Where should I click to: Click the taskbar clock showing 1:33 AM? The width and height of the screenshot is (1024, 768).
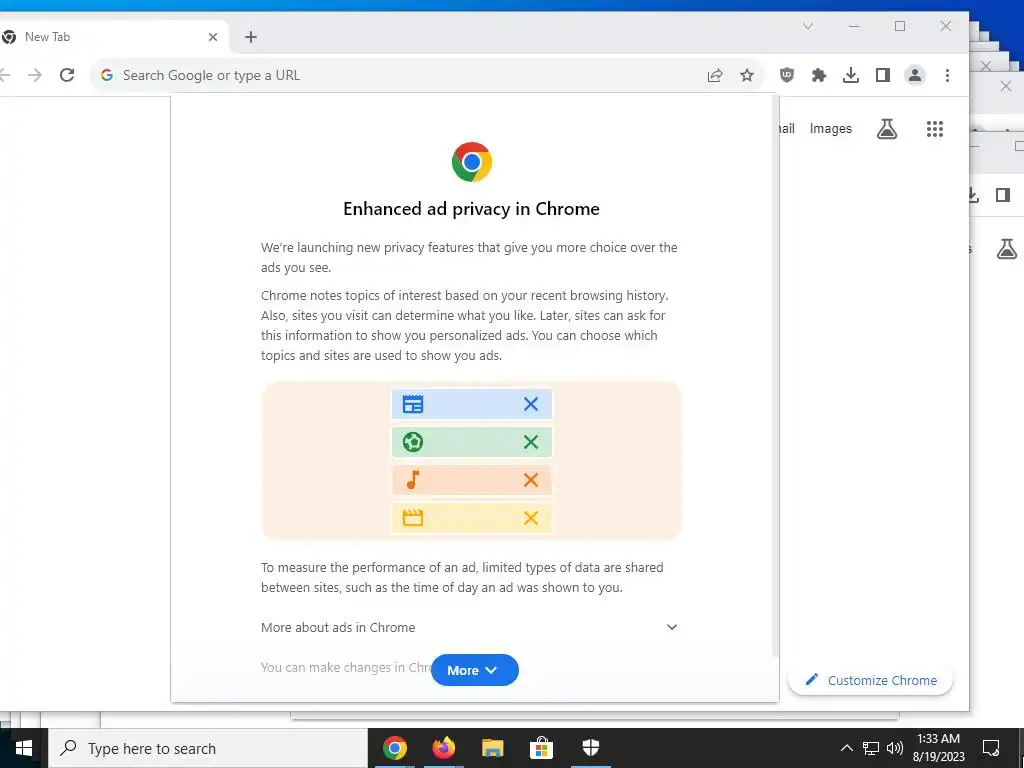click(x=938, y=748)
